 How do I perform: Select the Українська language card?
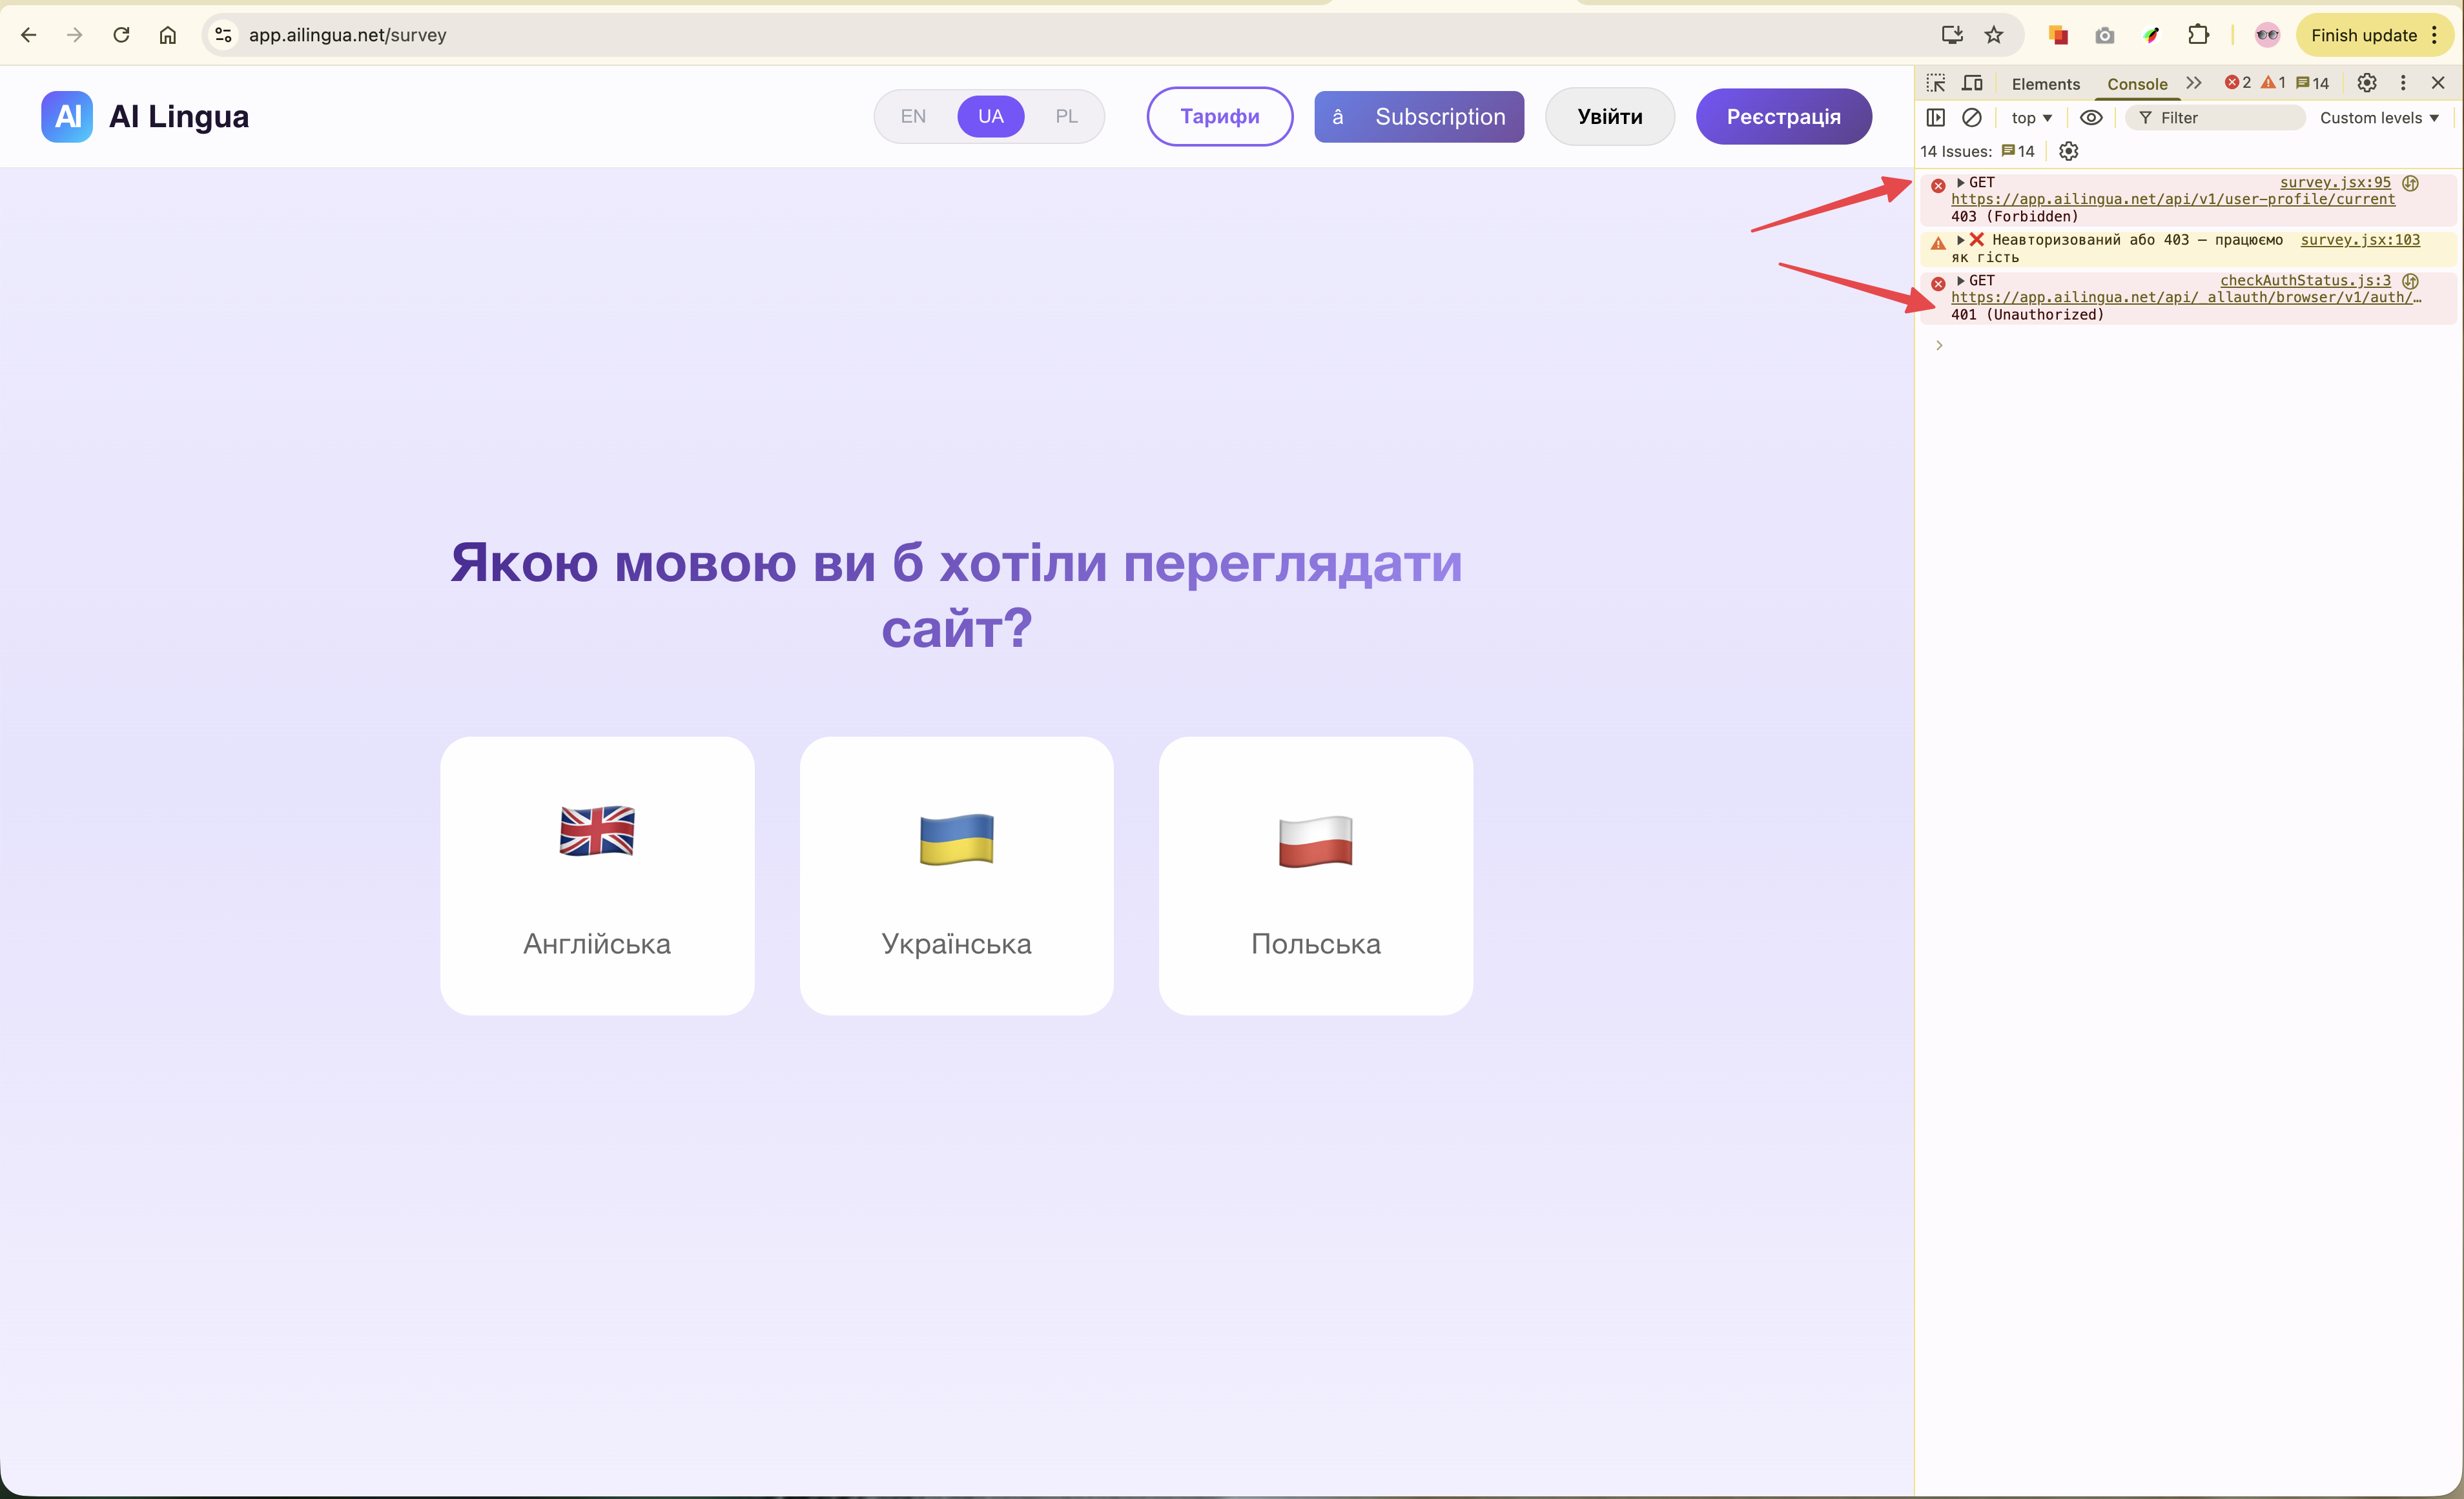tap(956, 876)
